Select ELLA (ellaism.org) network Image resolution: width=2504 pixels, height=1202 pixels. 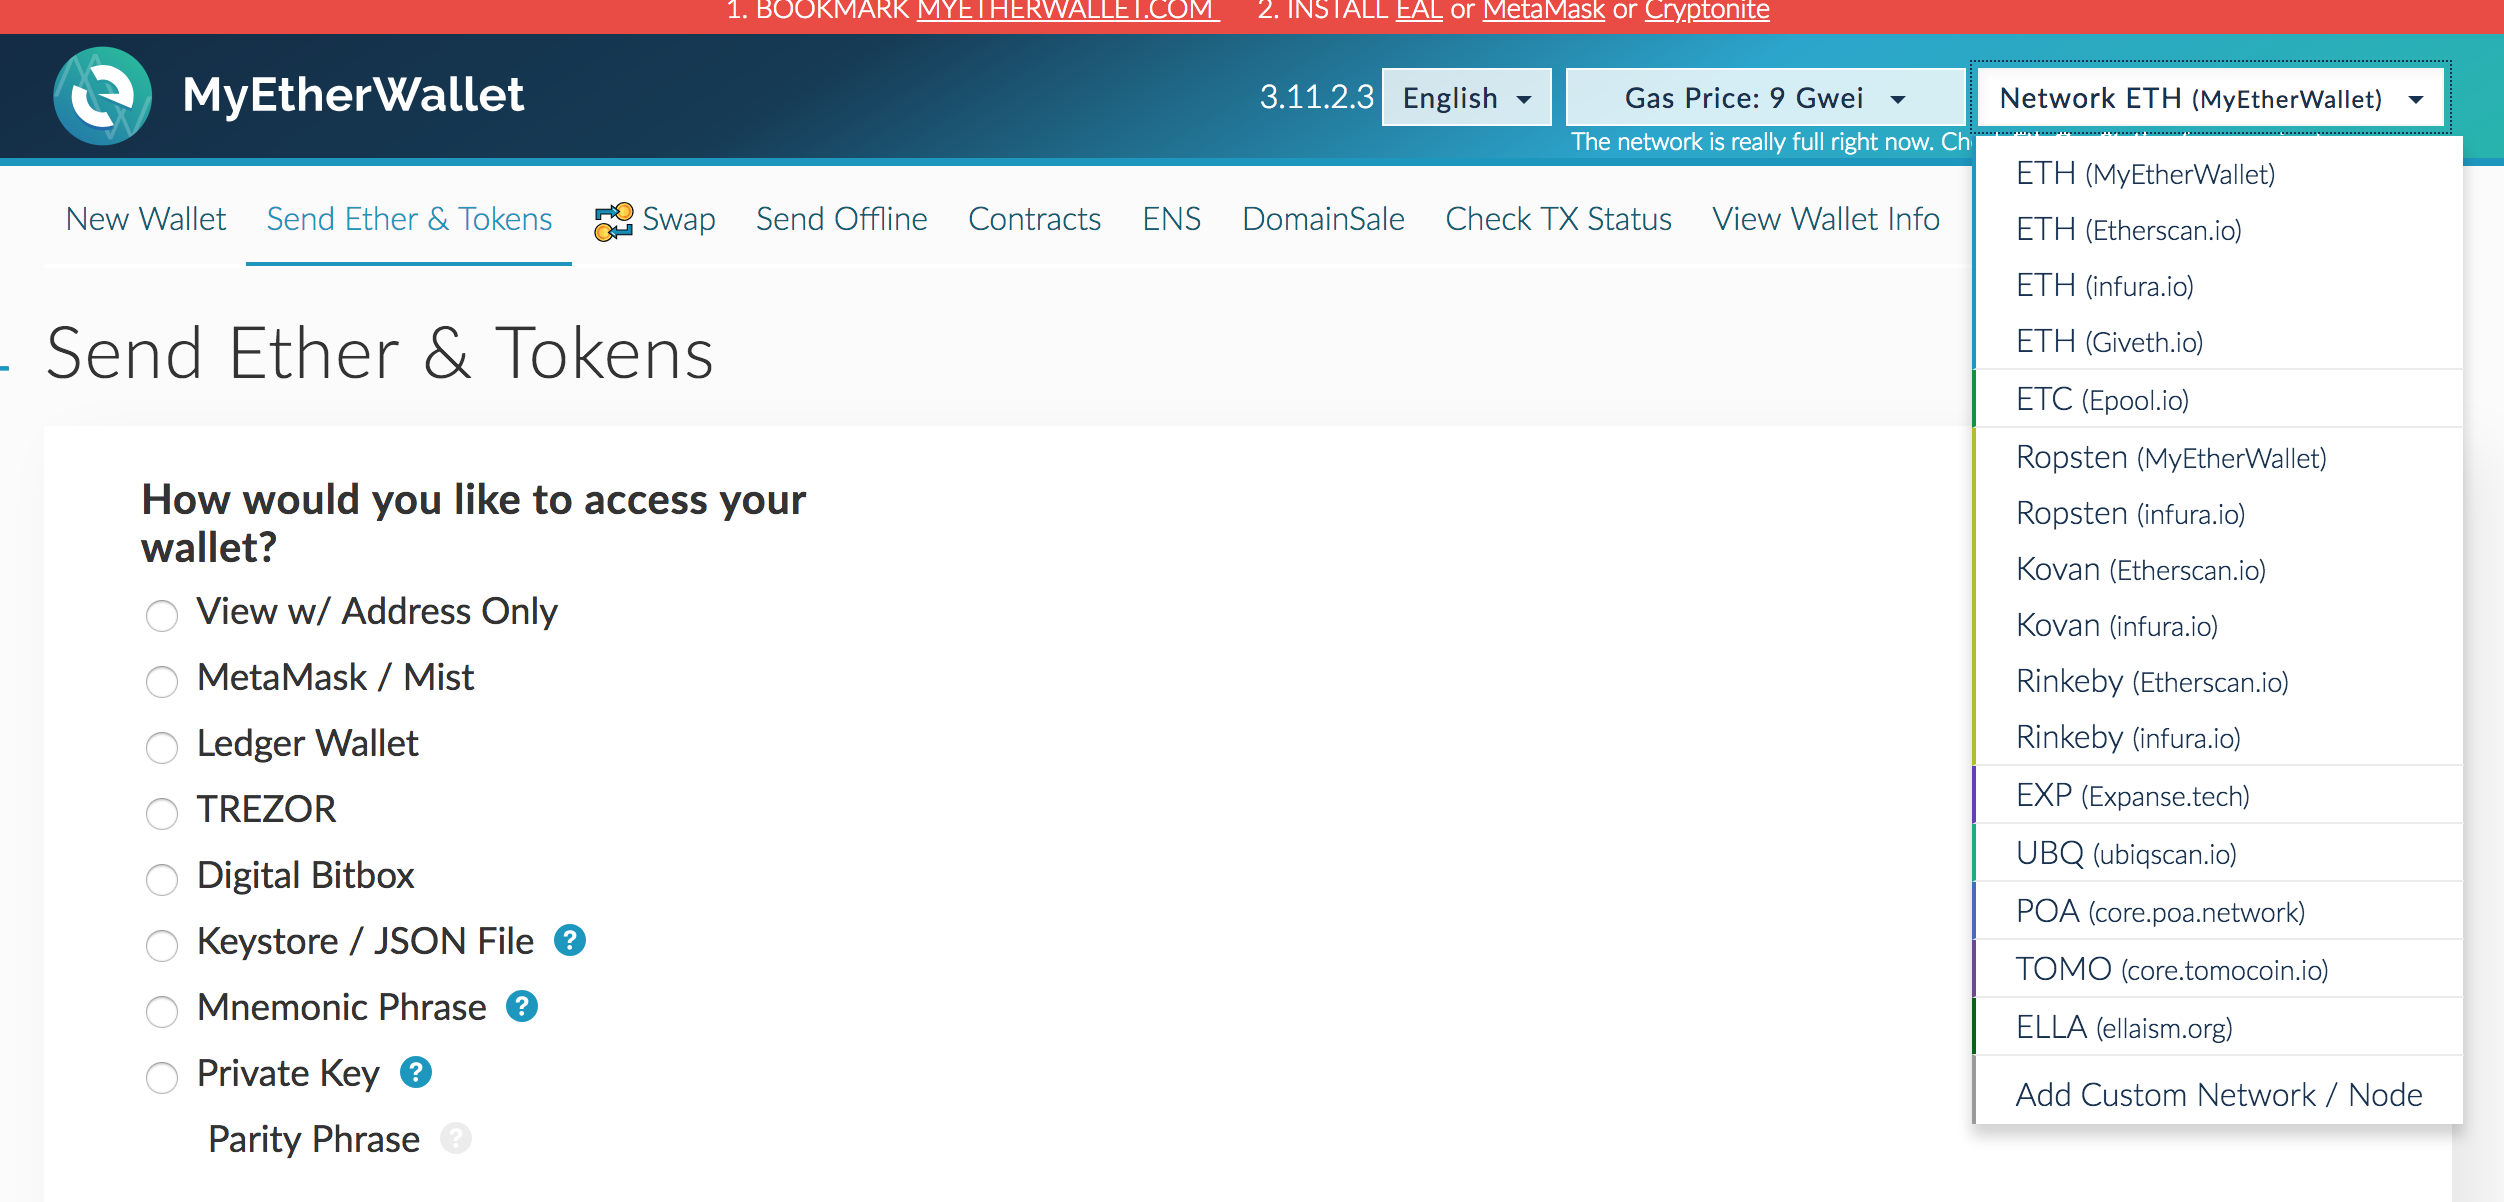(2218, 1027)
